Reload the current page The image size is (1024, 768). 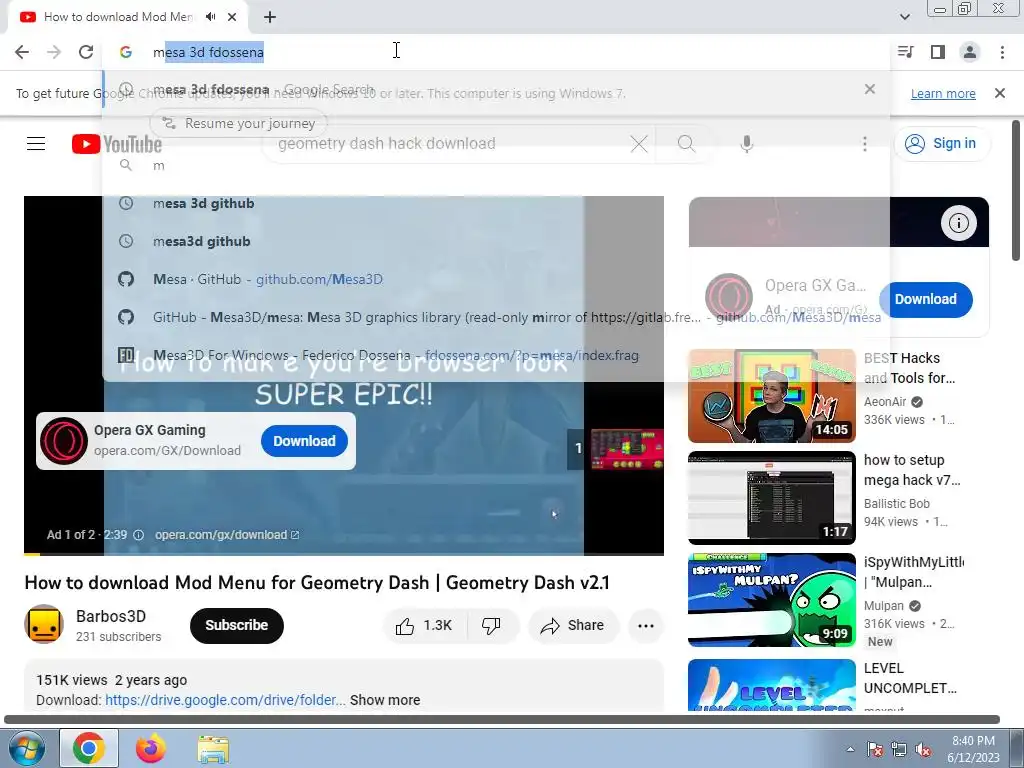tap(86, 52)
